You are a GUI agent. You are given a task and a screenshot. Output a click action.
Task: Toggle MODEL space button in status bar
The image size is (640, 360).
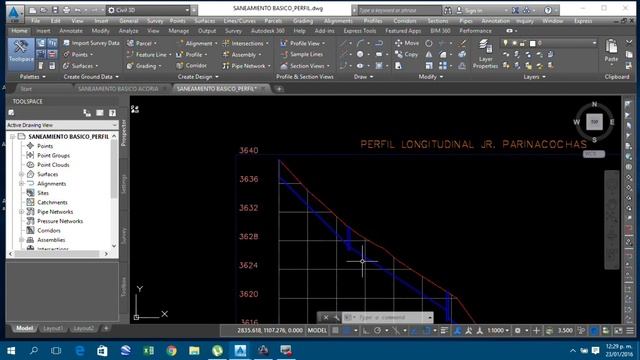[317, 331]
